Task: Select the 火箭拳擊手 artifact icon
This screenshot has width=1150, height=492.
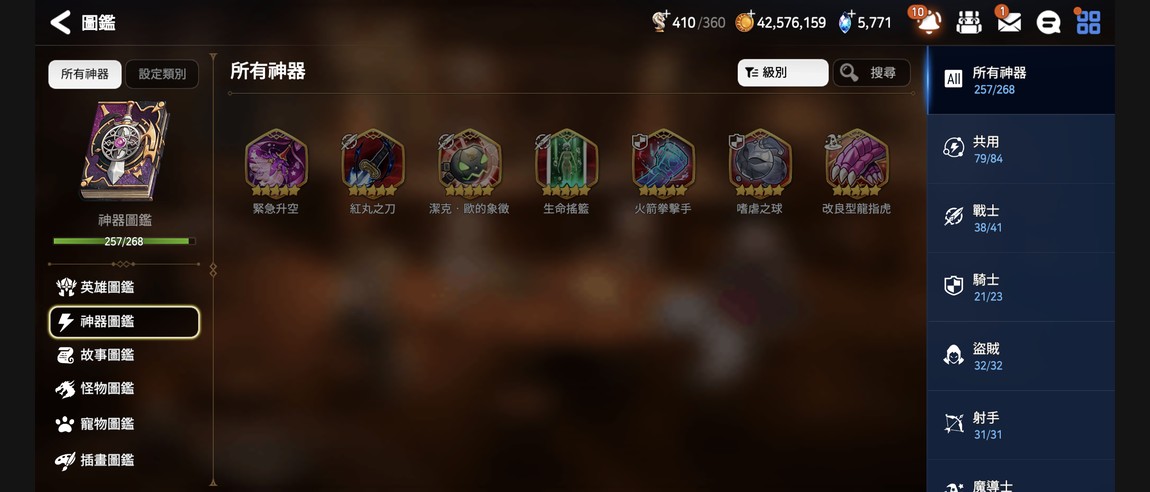Action: click(x=663, y=163)
